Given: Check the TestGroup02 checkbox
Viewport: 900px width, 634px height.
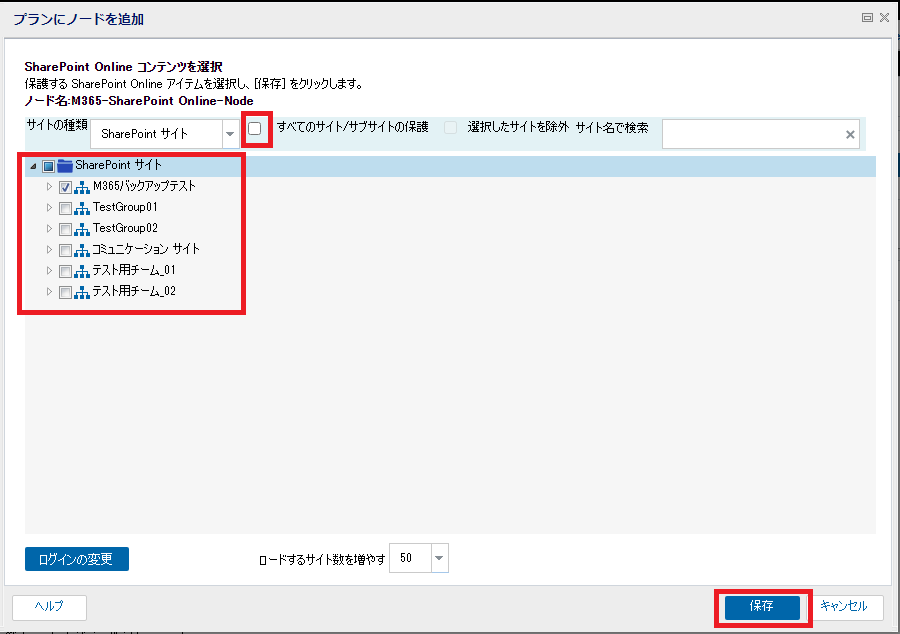Looking at the screenshot, I should coord(65,230).
